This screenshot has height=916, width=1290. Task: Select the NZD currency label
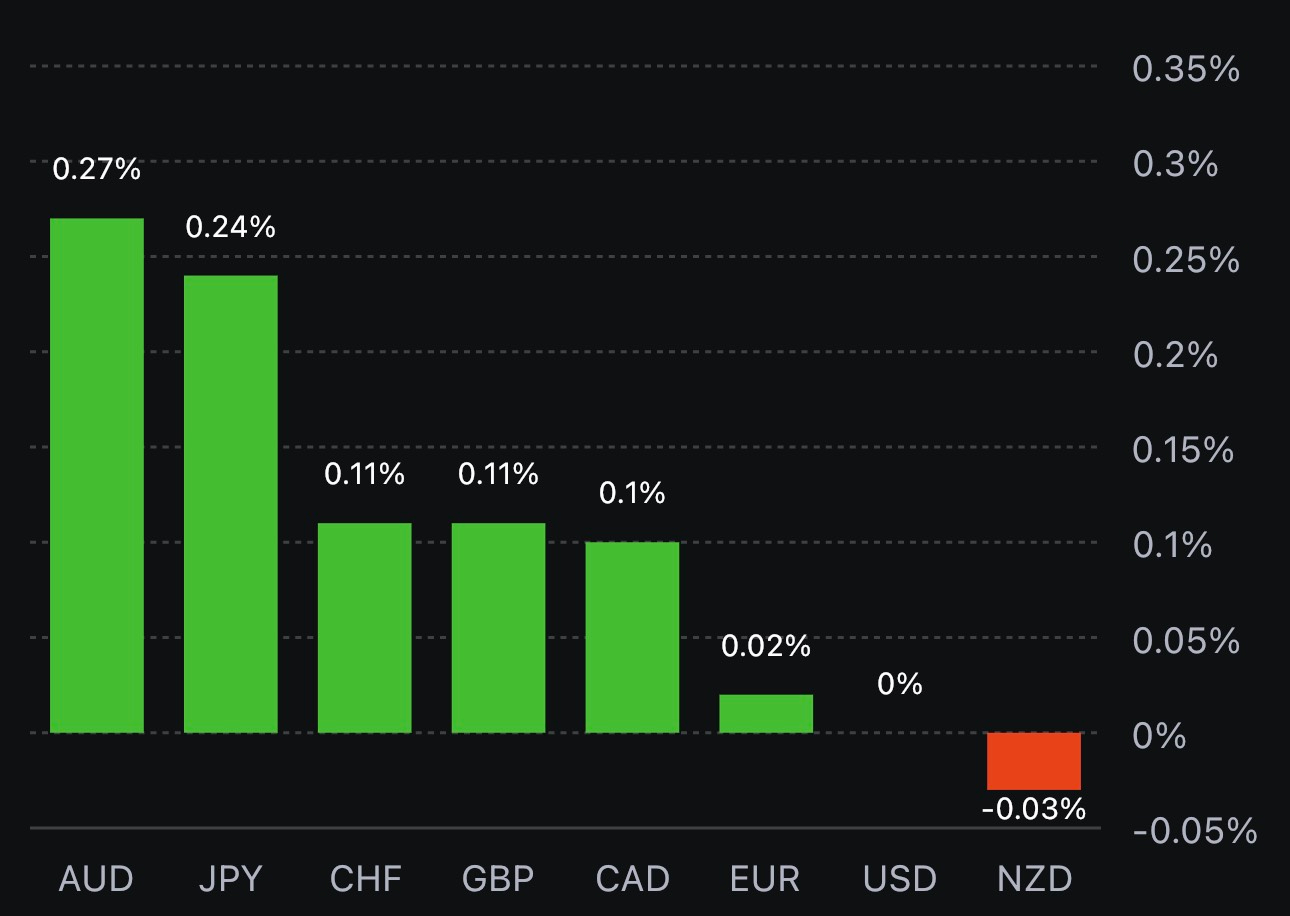pos(1034,879)
